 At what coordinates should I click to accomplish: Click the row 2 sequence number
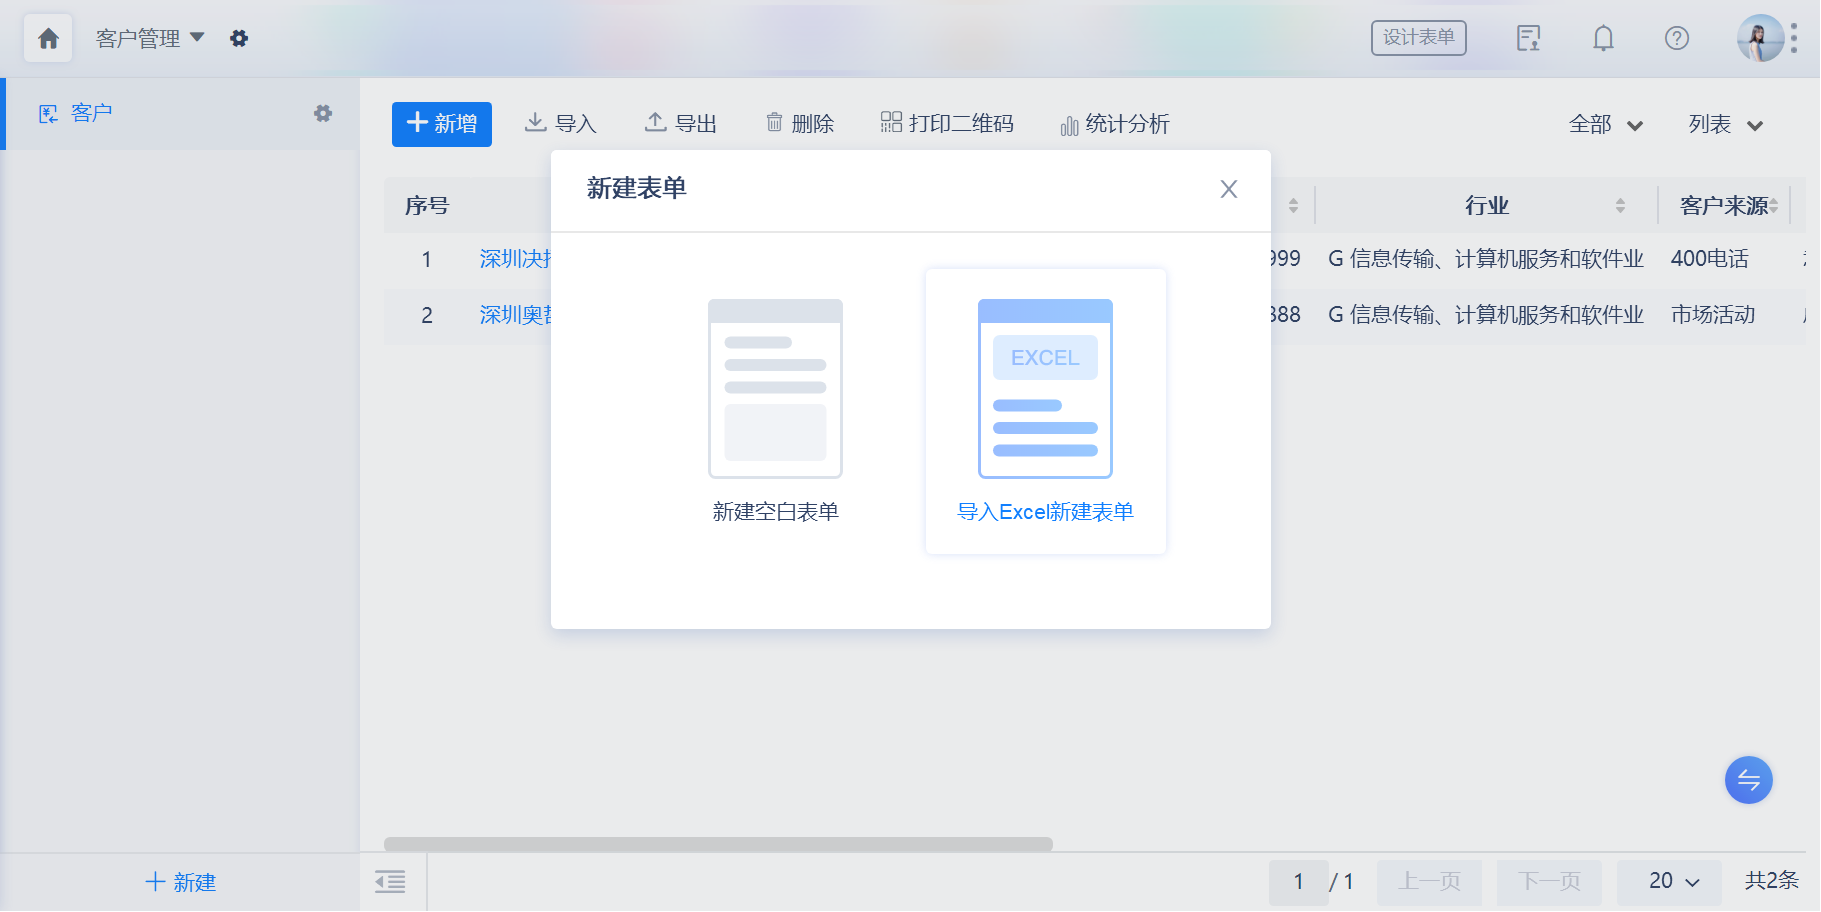[x=427, y=316]
